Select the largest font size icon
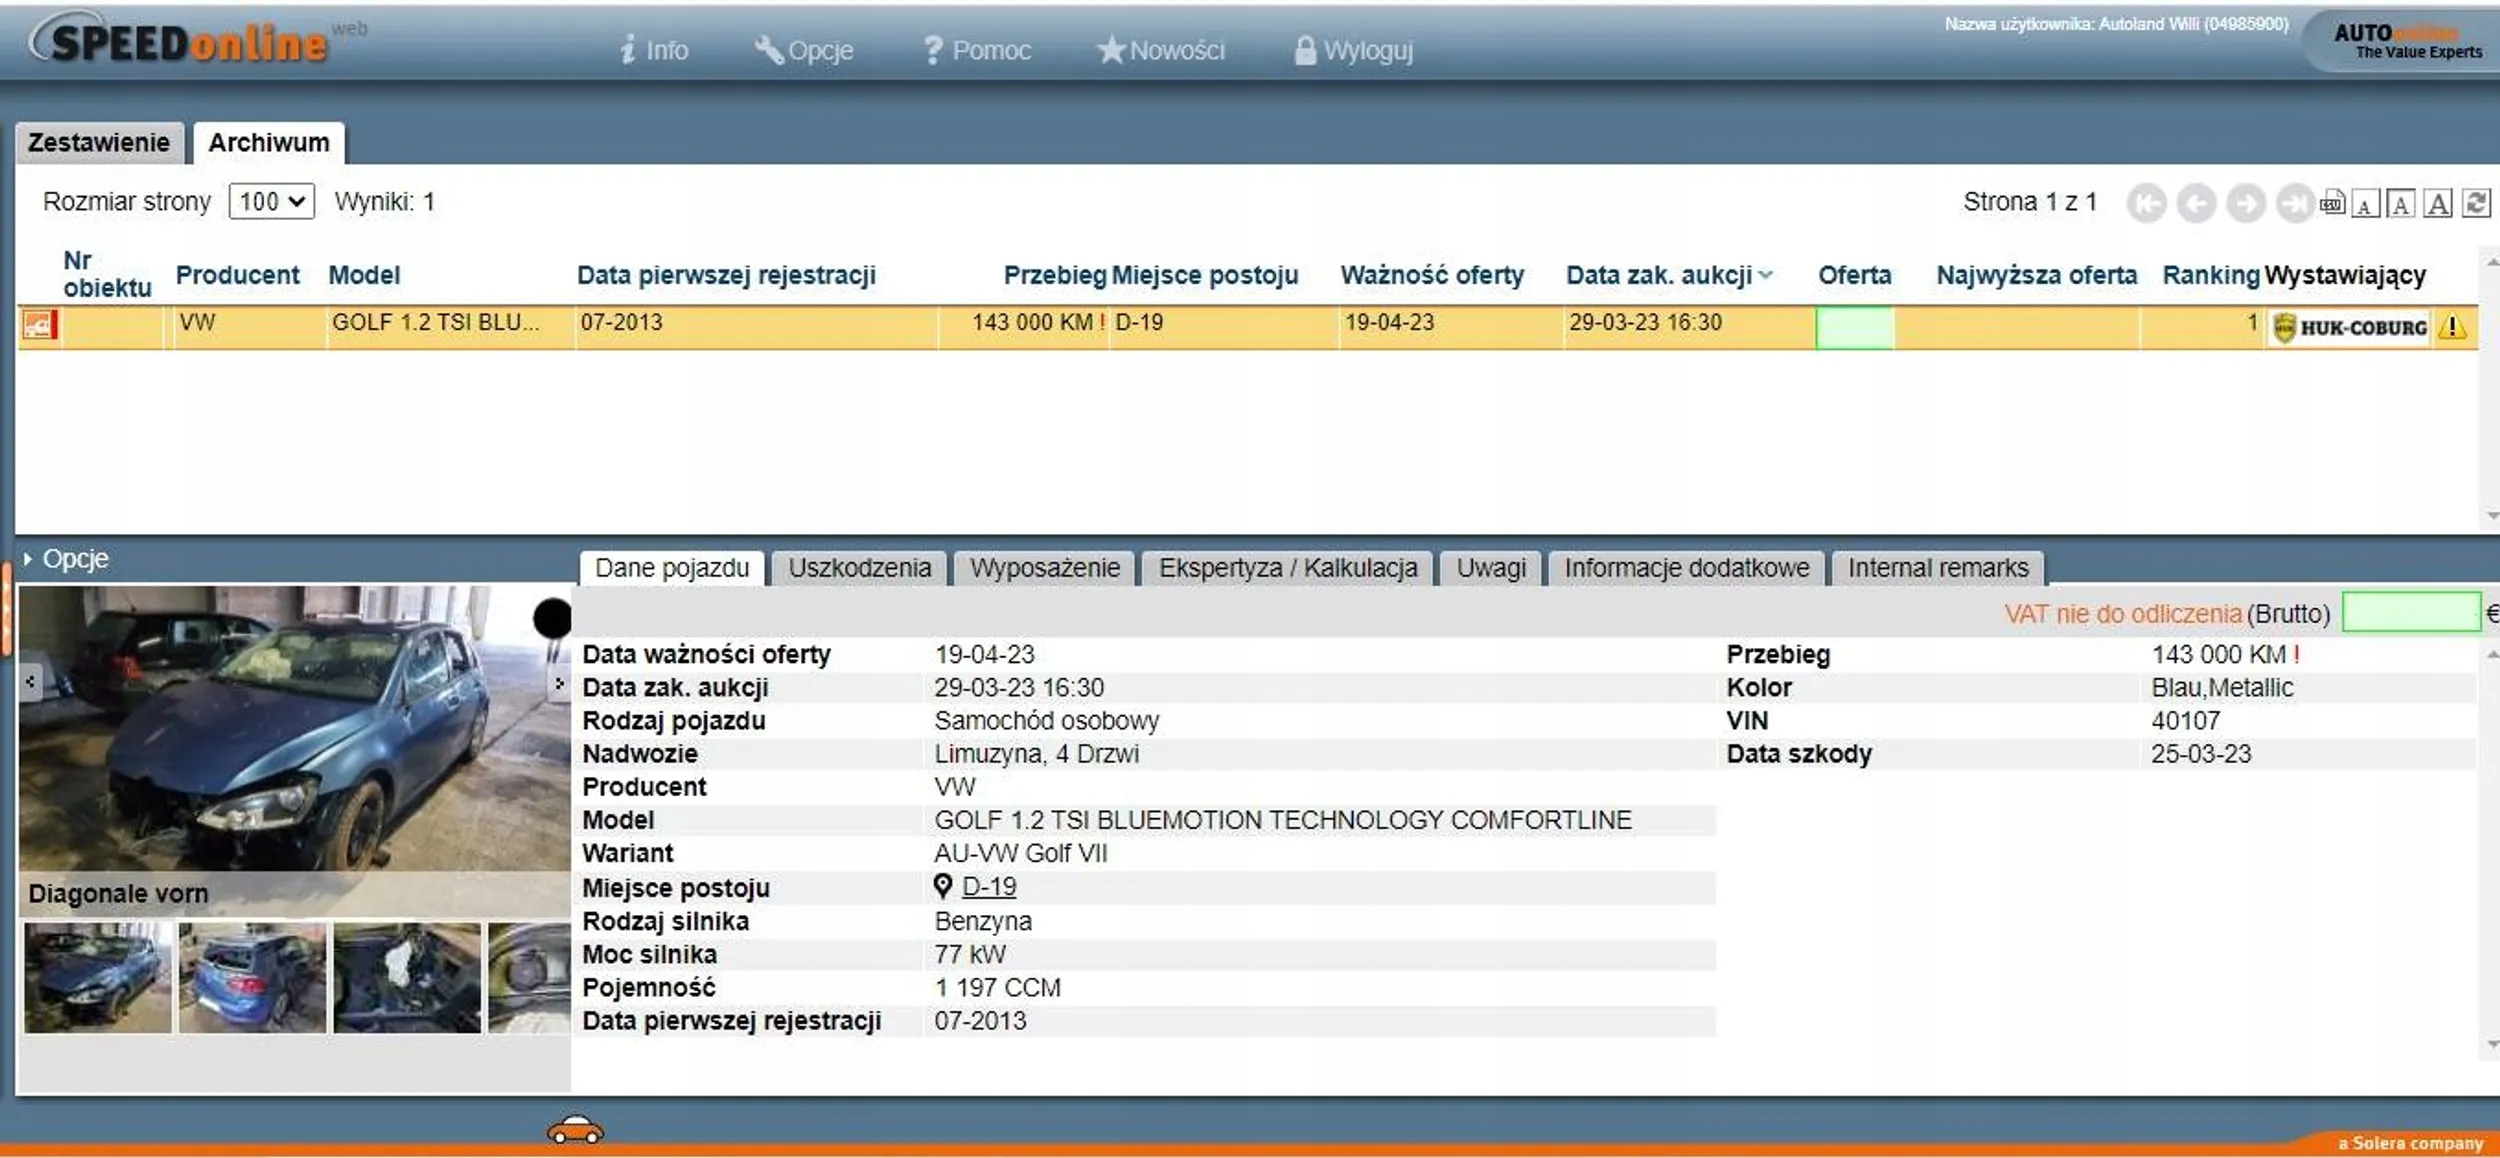This screenshot has height=1158, width=2500. click(x=2439, y=204)
